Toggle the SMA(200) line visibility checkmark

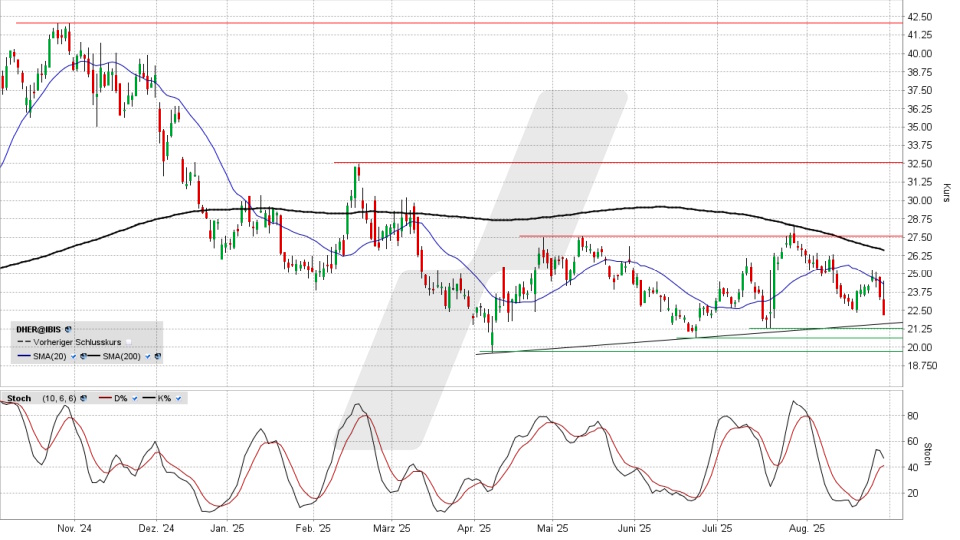148,356
